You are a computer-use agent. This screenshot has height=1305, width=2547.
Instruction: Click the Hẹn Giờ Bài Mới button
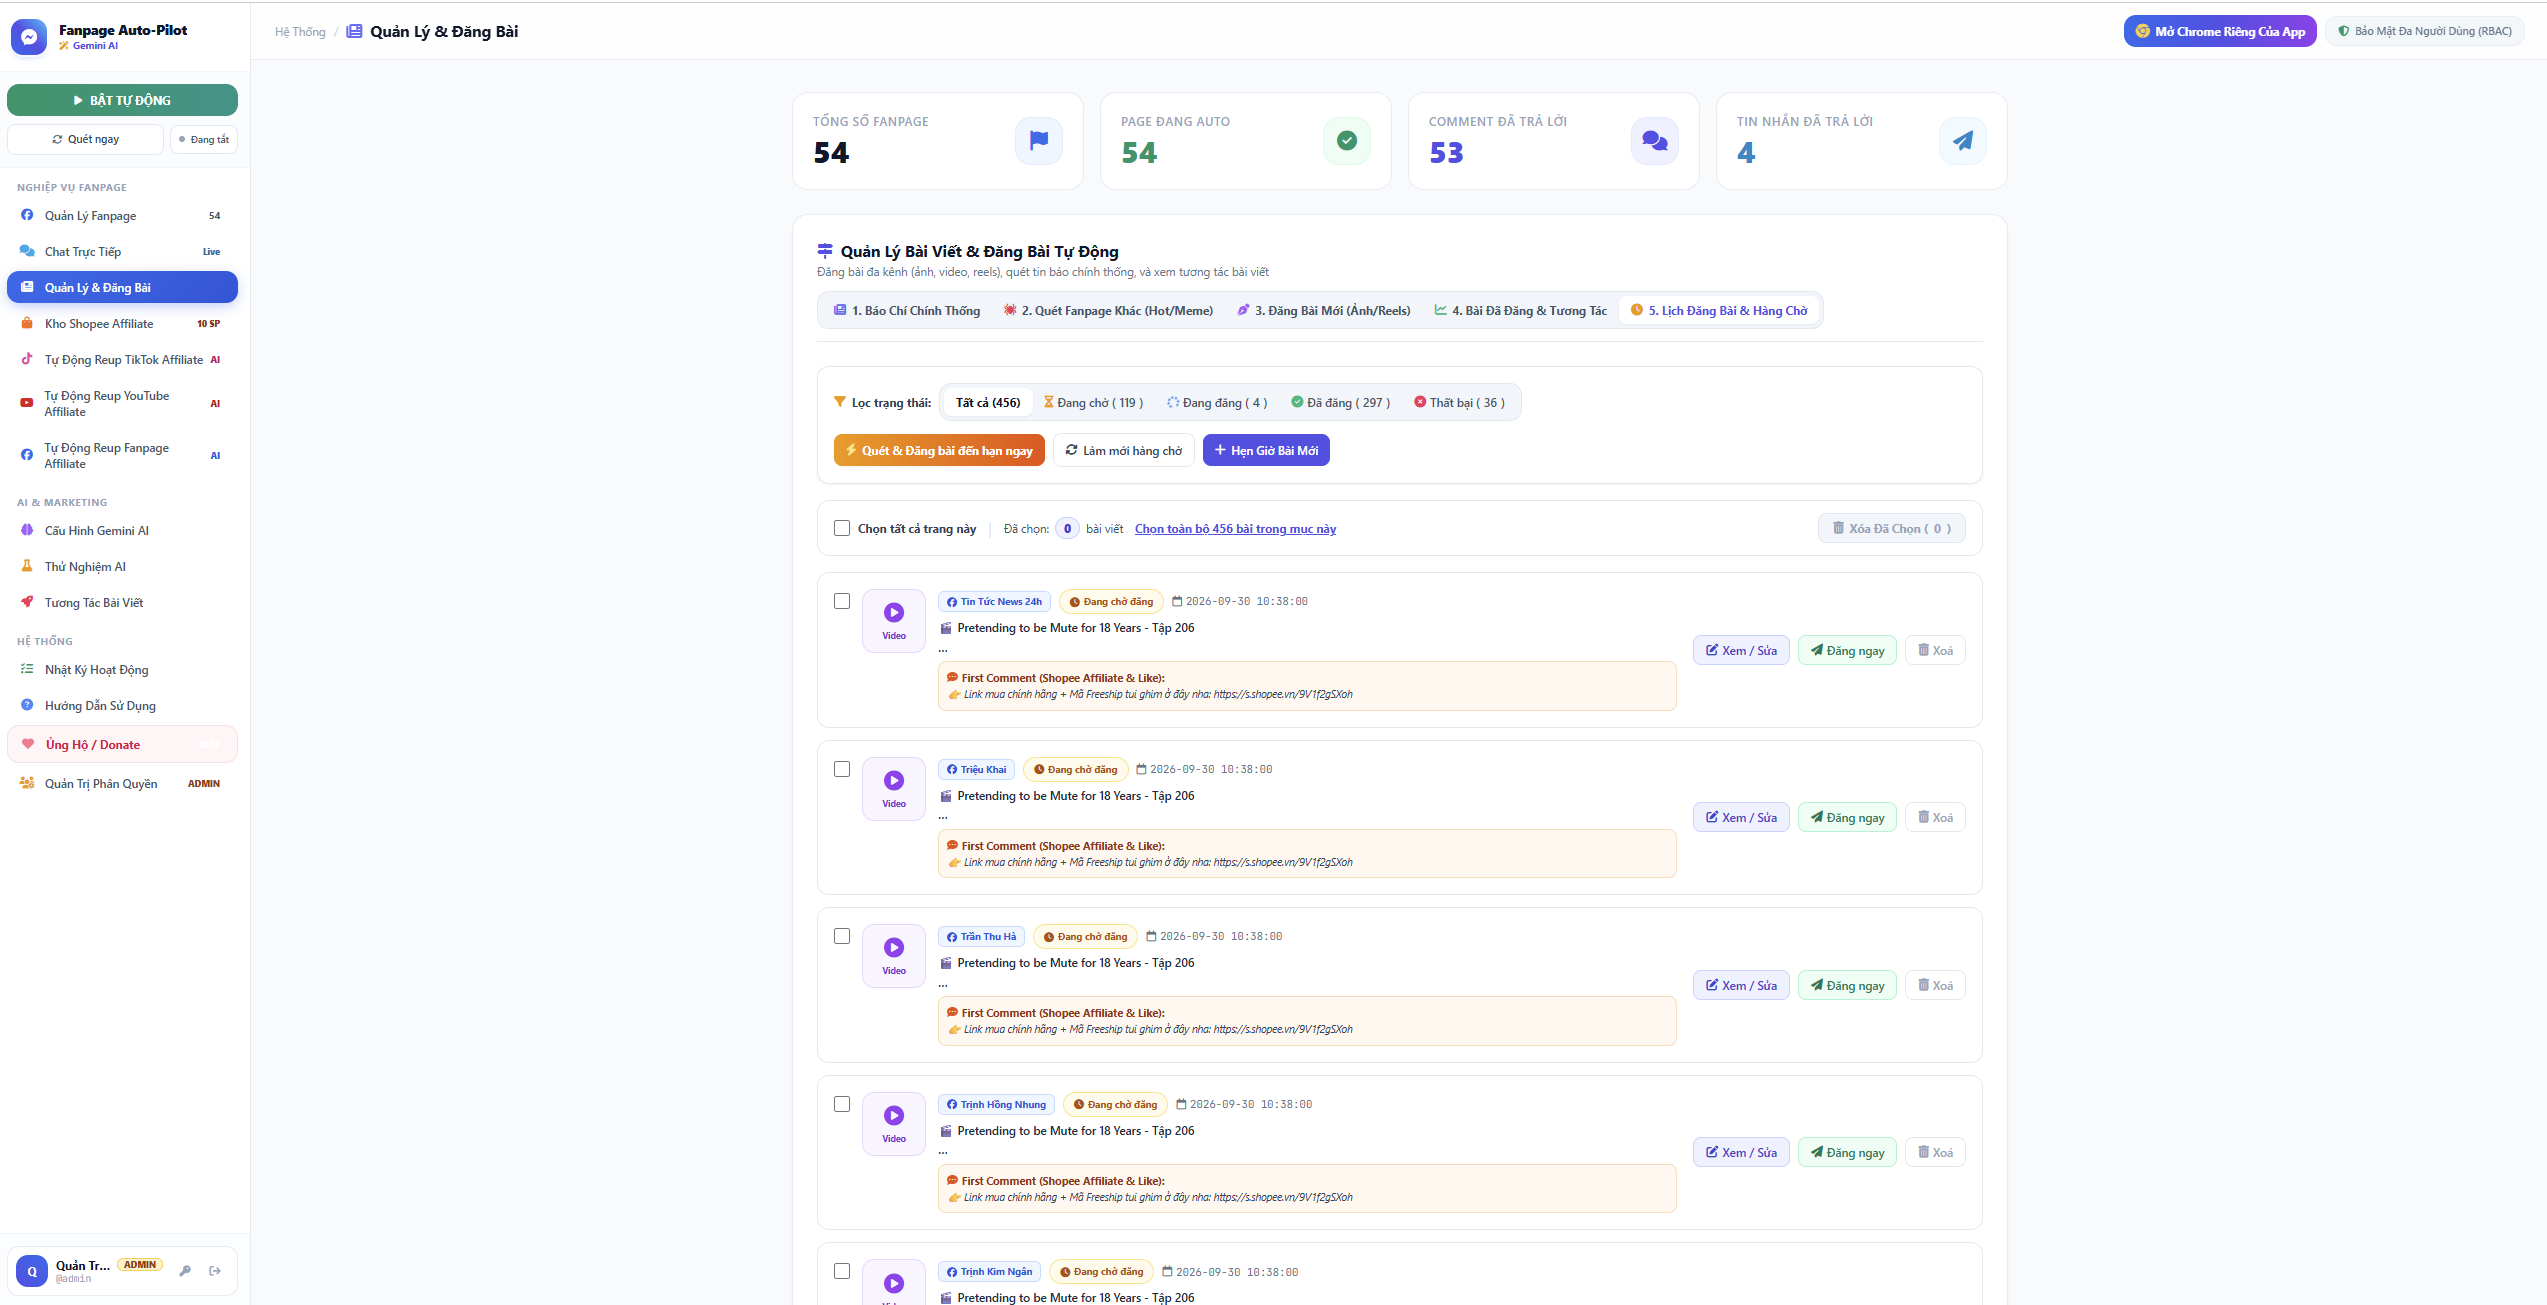[x=1266, y=450]
